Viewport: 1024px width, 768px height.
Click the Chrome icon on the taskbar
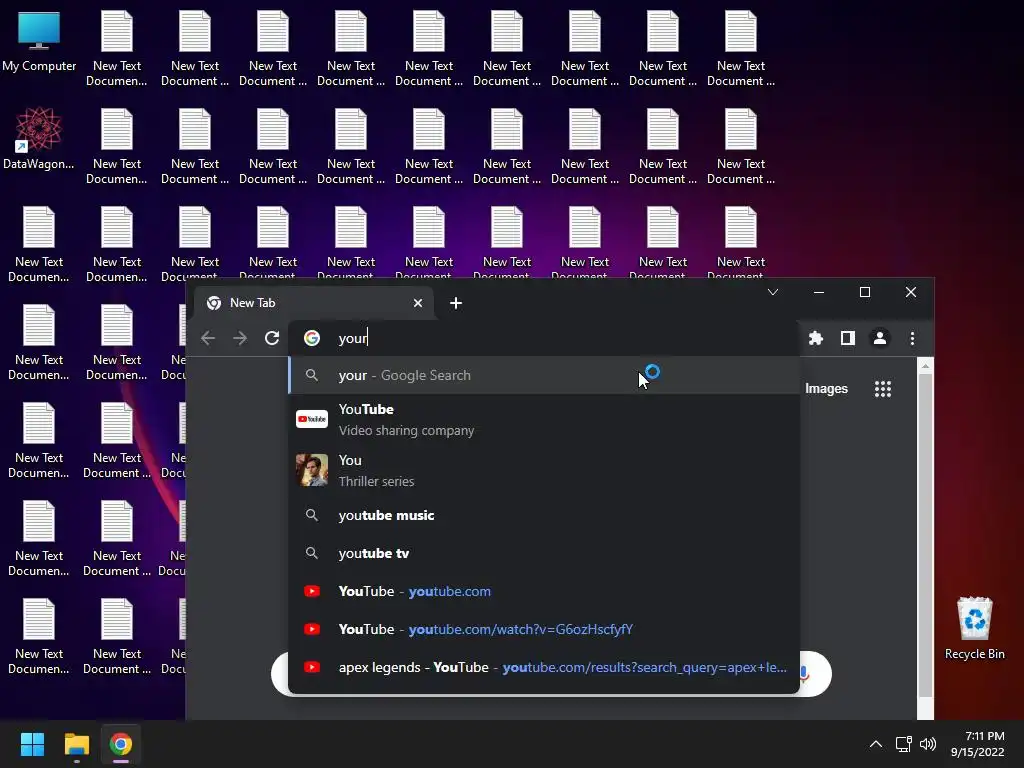[x=121, y=744]
